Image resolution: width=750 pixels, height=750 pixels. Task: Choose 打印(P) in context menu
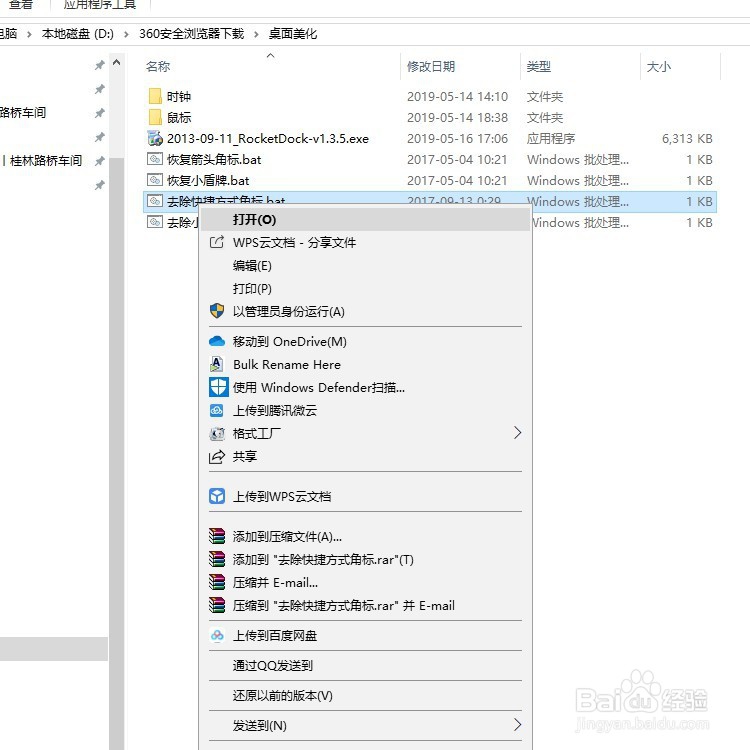coord(365,288)
